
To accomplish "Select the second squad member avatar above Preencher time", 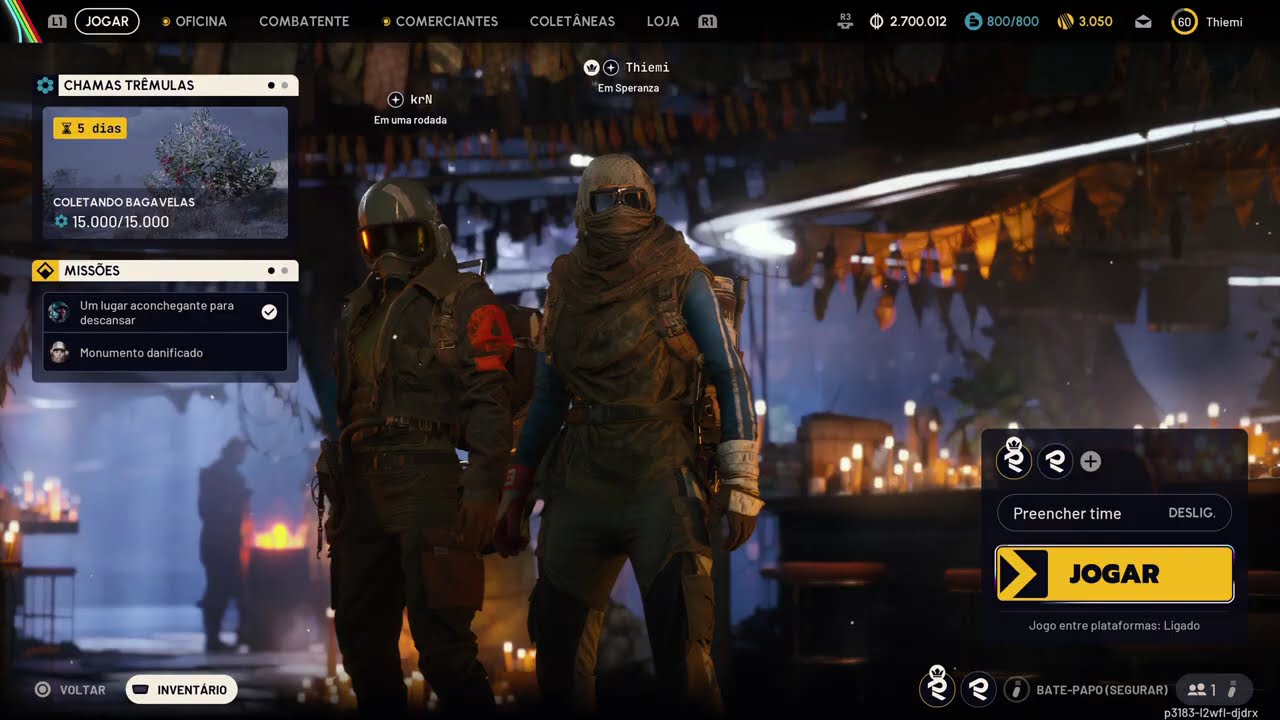I will pyautogui.click(x=1055, y=461).
